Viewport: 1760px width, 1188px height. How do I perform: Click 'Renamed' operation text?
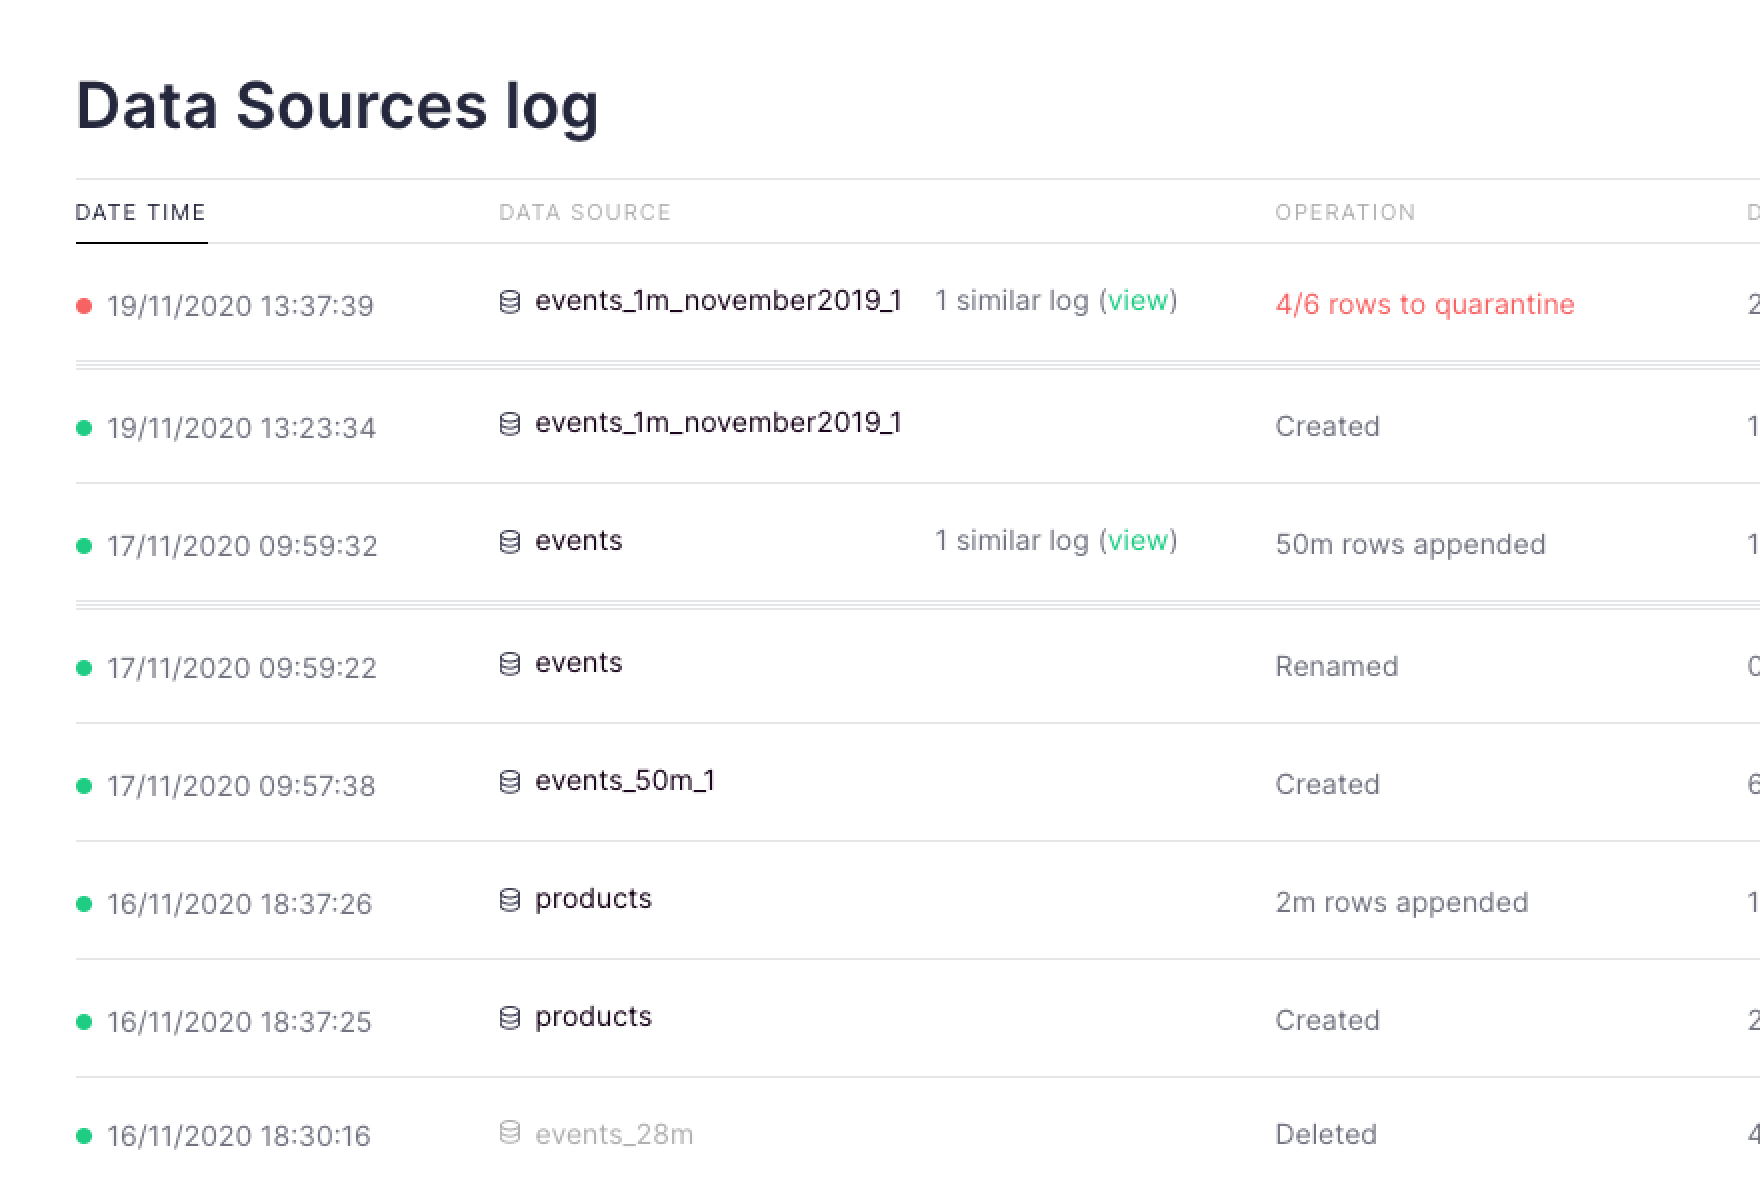[1336, 667]
